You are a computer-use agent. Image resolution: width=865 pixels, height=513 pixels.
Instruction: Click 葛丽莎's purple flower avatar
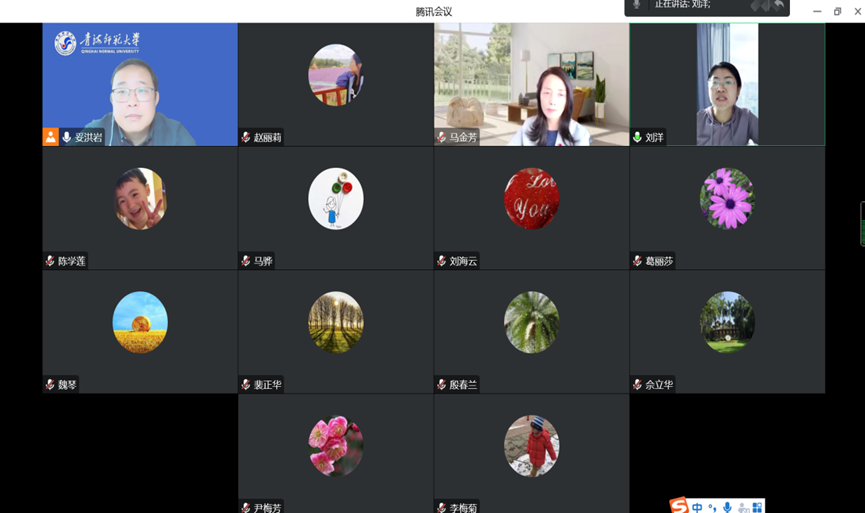[727, 198]
